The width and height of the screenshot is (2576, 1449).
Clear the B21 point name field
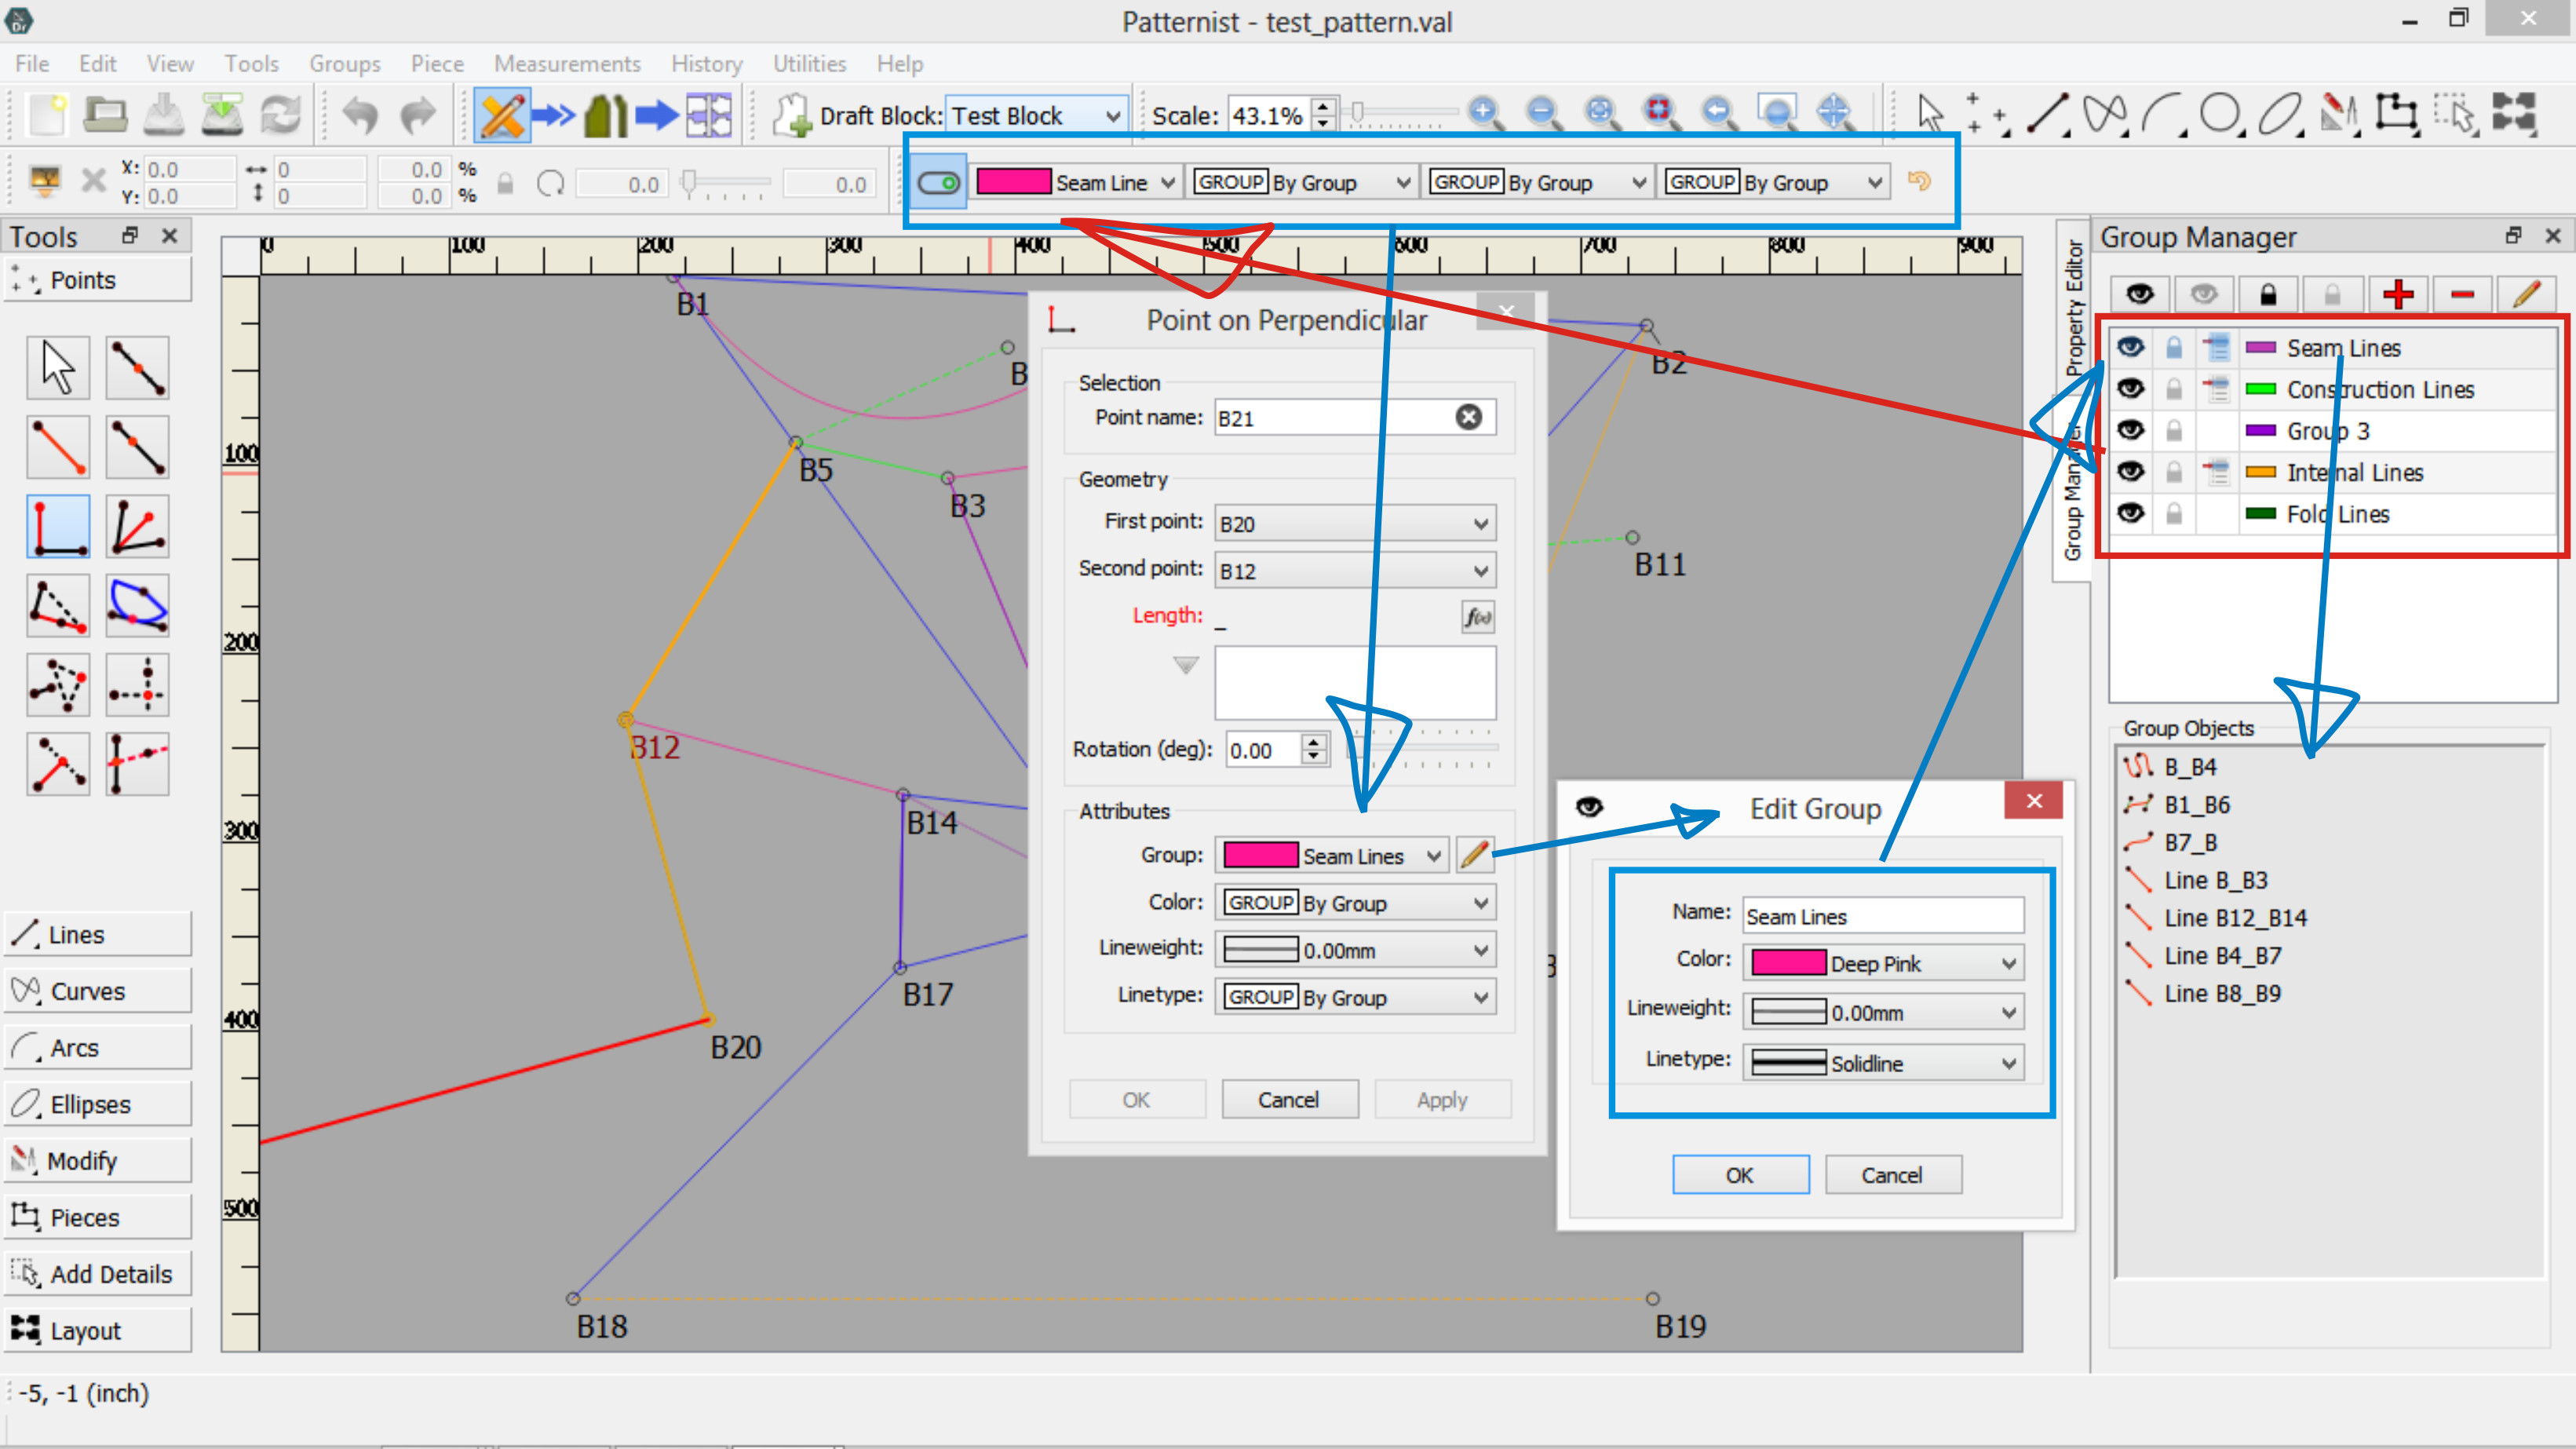tap(1468, 417)
